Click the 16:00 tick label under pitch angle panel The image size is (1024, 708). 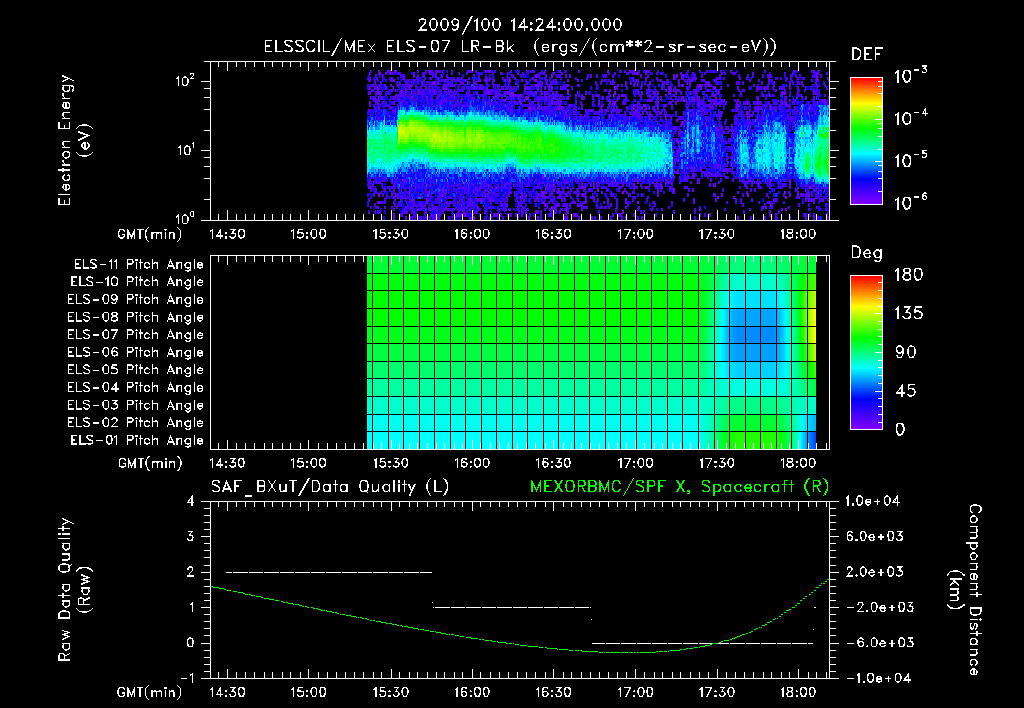pos(472,464)
